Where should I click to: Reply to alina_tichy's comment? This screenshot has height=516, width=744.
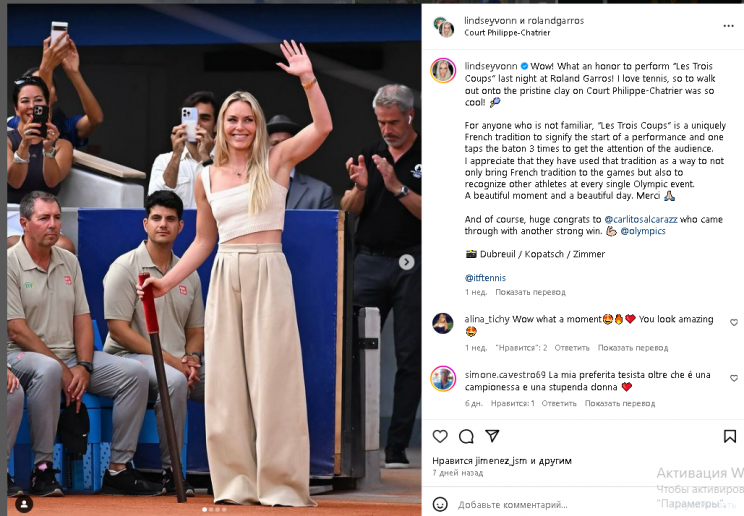click(572, 347)
